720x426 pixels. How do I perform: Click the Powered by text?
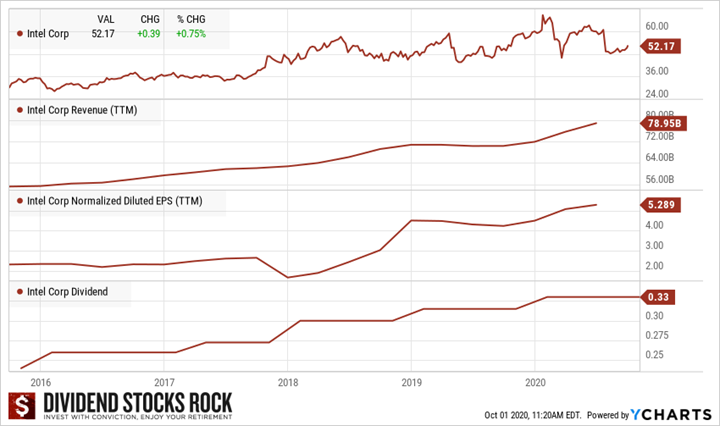pos(608,415)
